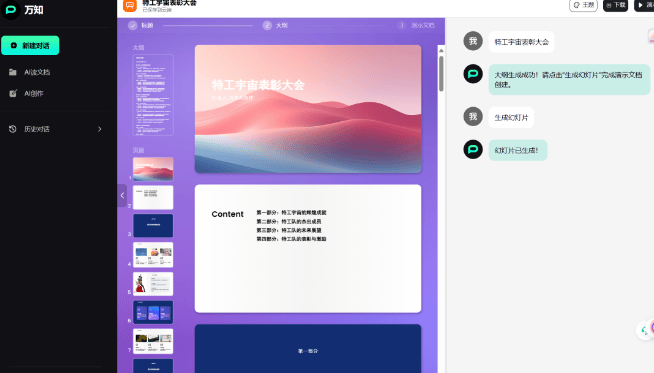Click the 第一部分 line in the contents slide
The width and height of the screenshot is (654, 373).
click(x=291, y=213)
